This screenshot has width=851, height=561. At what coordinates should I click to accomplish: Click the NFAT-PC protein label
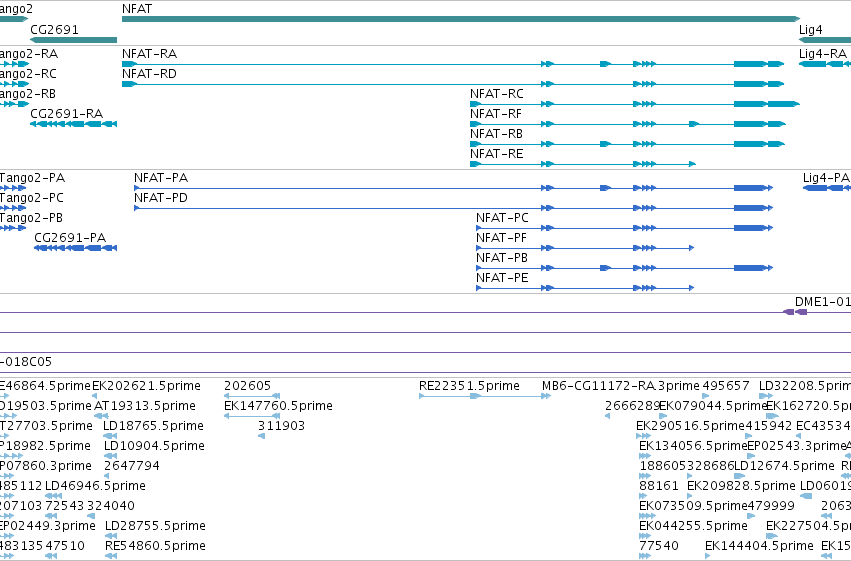(502, 218)
